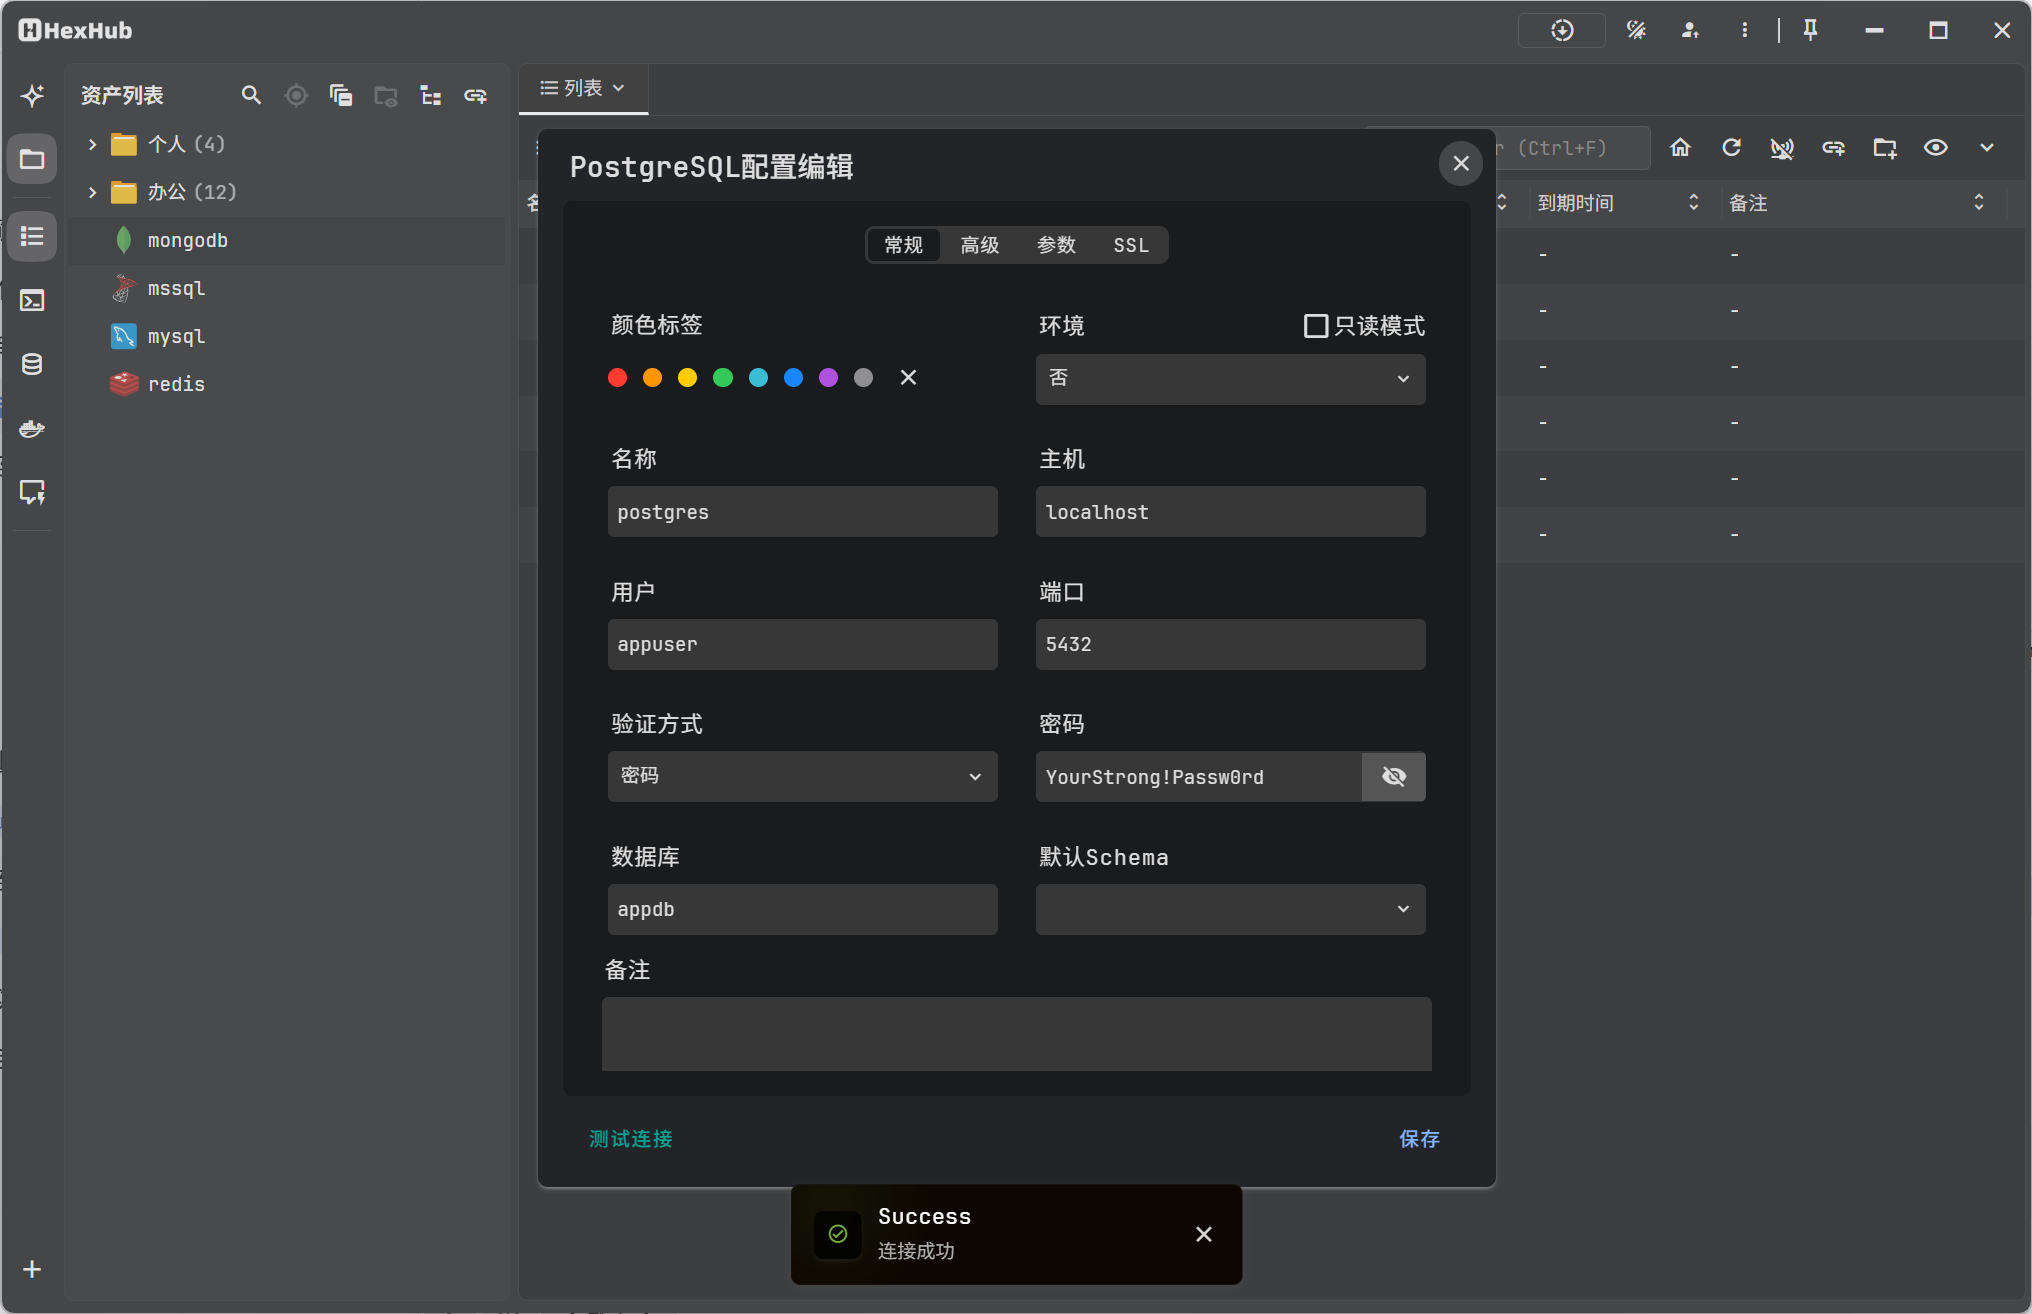Click the 端口 field containing 5432
The image size is (2032, 1314).
[x=1230, y=644]
